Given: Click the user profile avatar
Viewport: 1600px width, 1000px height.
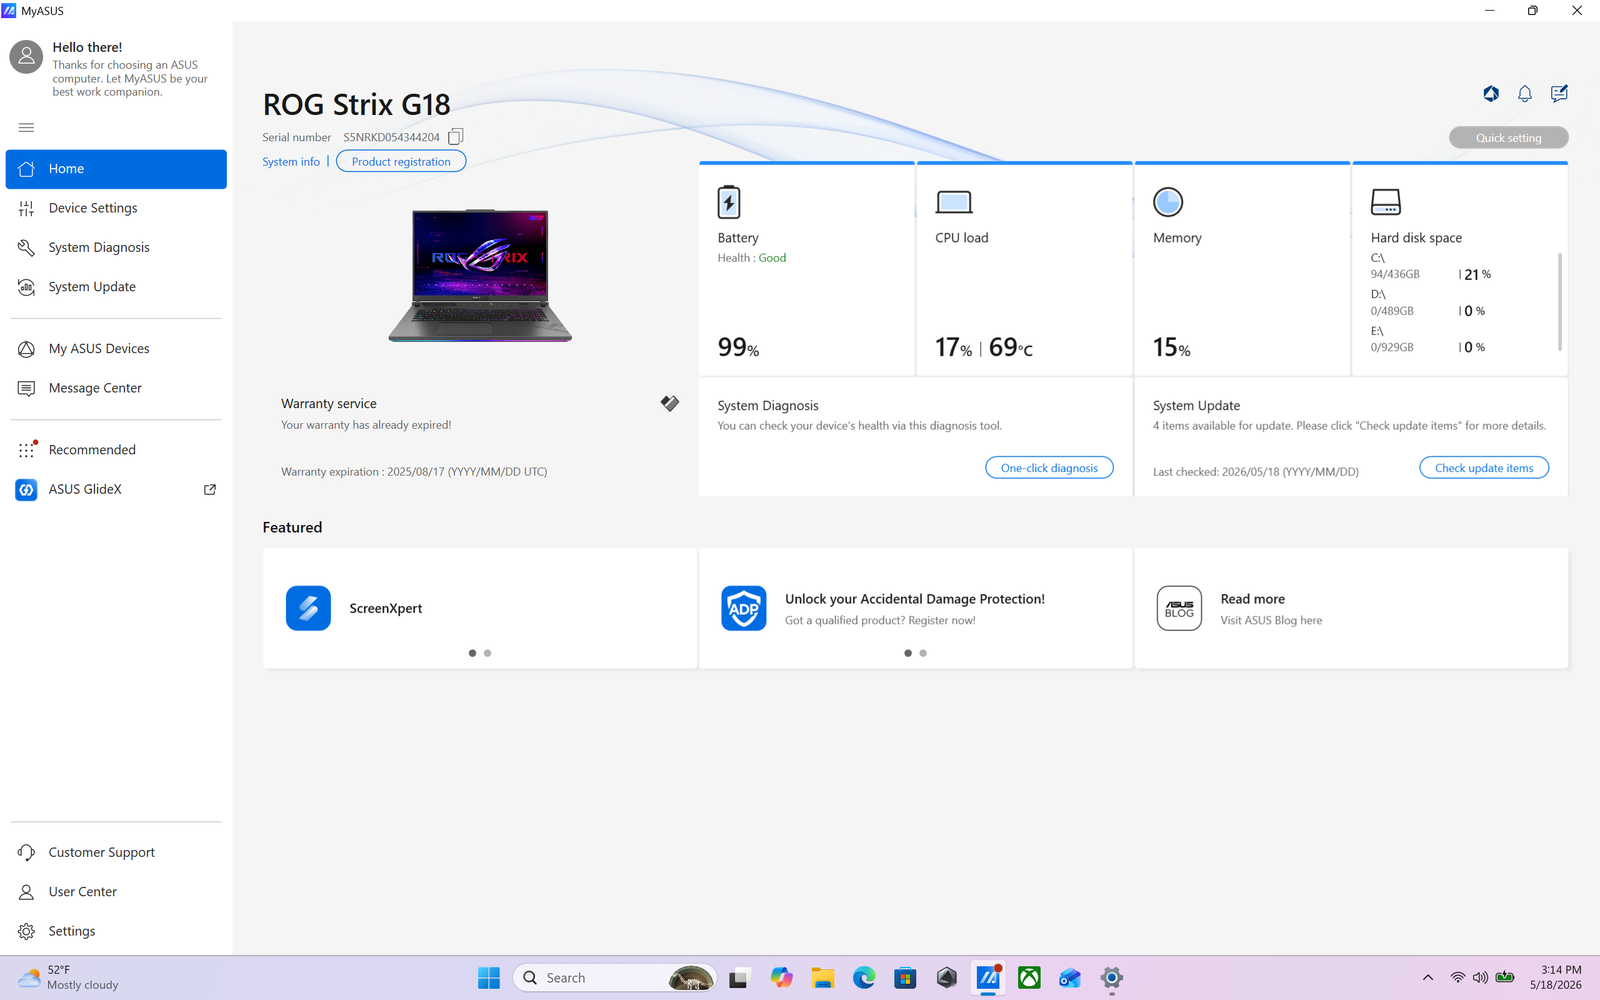Looking at the screenshot, I should click(26, 57).
